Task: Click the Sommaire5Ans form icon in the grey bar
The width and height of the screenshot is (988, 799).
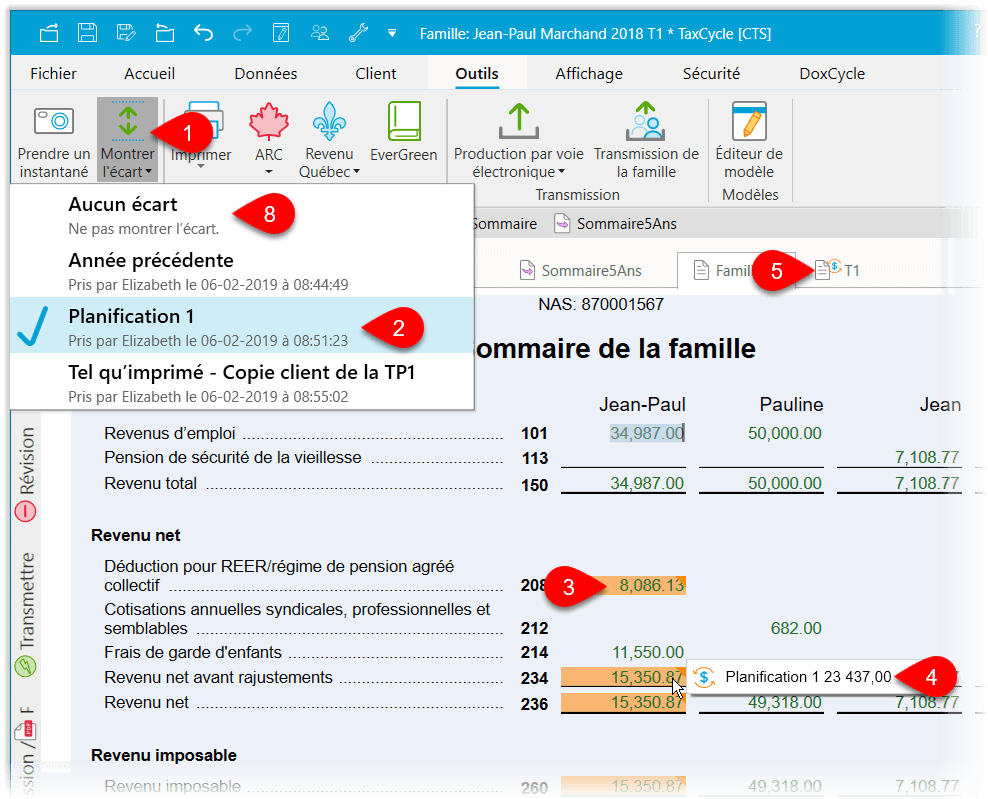Action: (562, 223)
